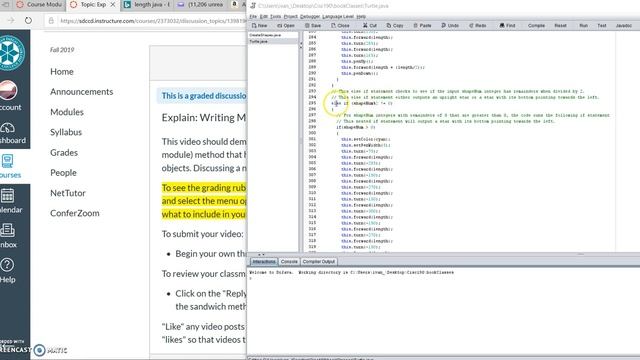Open Calendar in Canvas global navigation

pyautogui.click(x=10, y=201)
